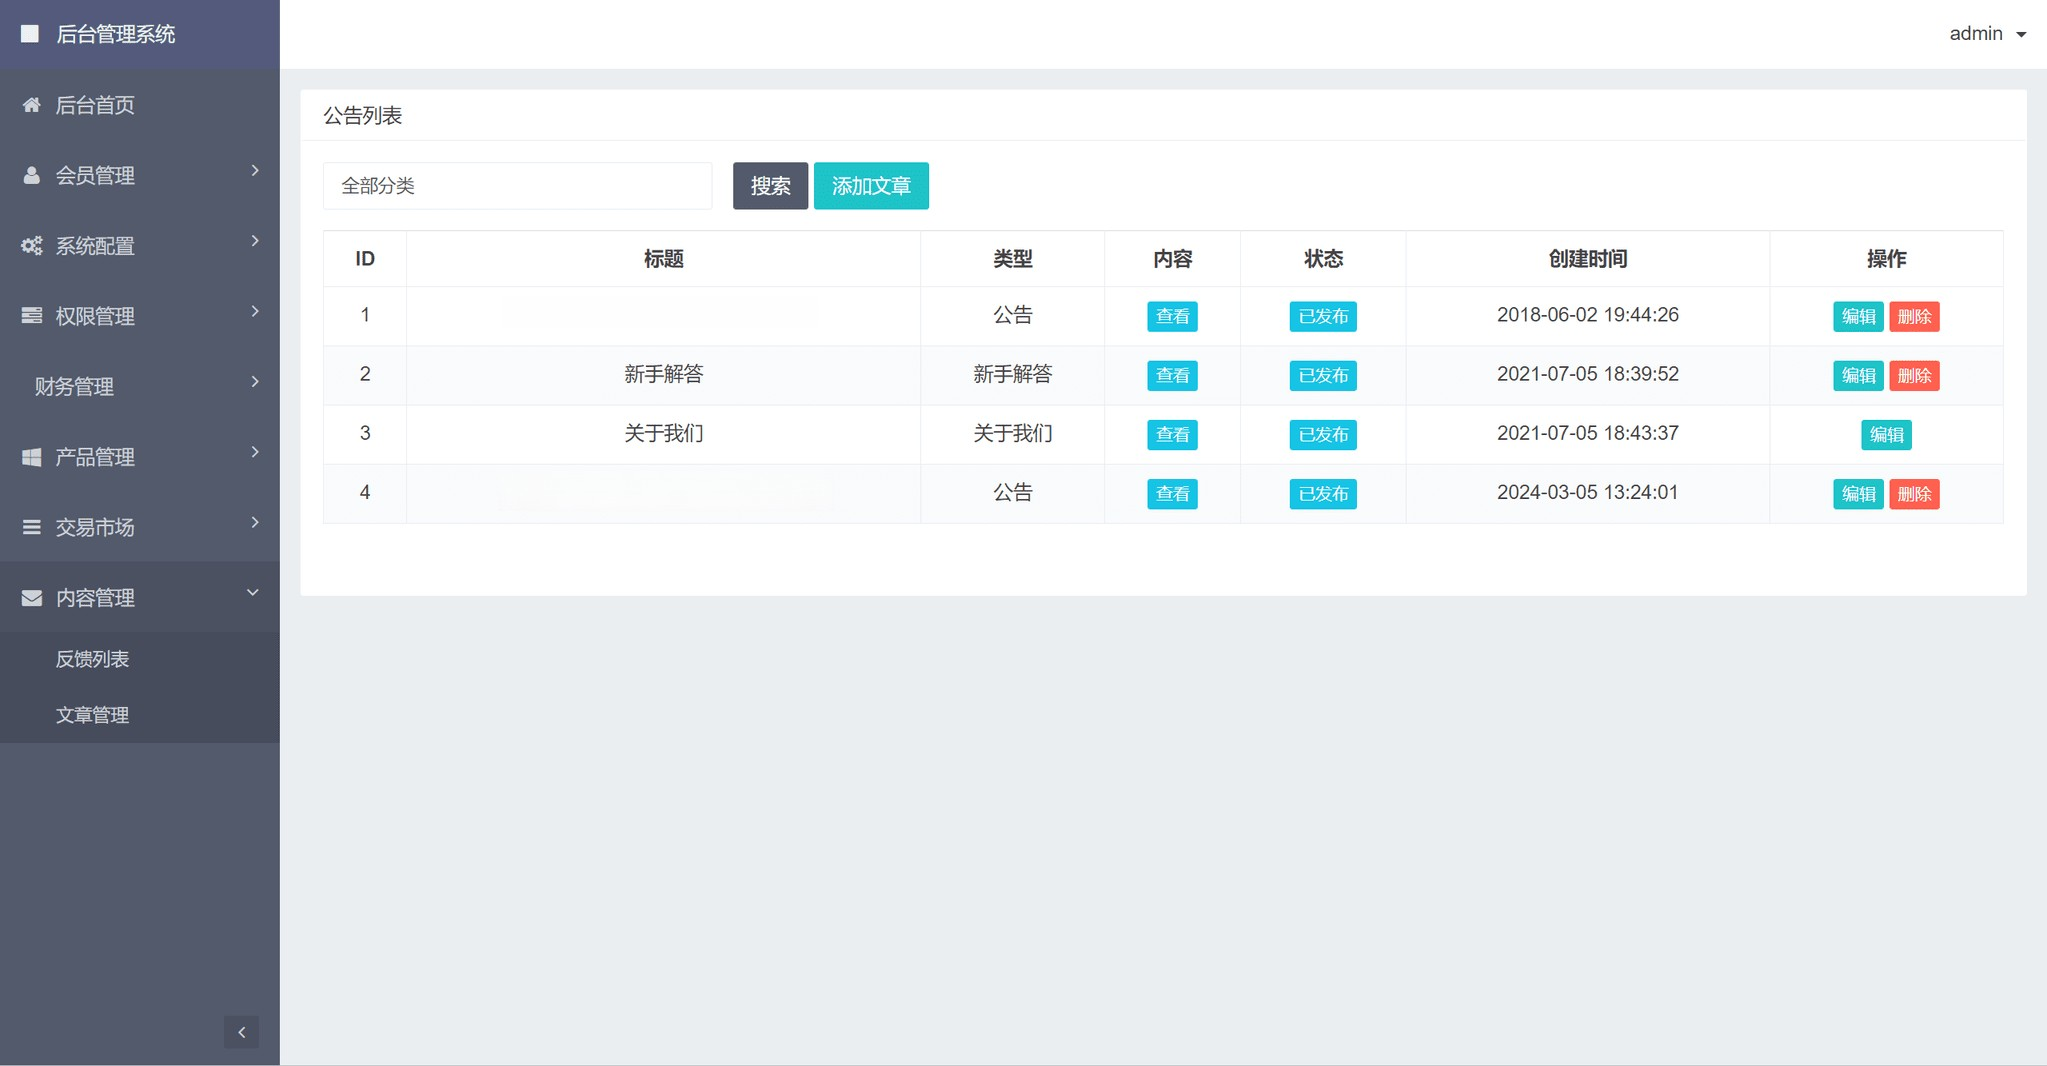Click 编辑 on the 关于我们 row

(x=1886, y=434)
